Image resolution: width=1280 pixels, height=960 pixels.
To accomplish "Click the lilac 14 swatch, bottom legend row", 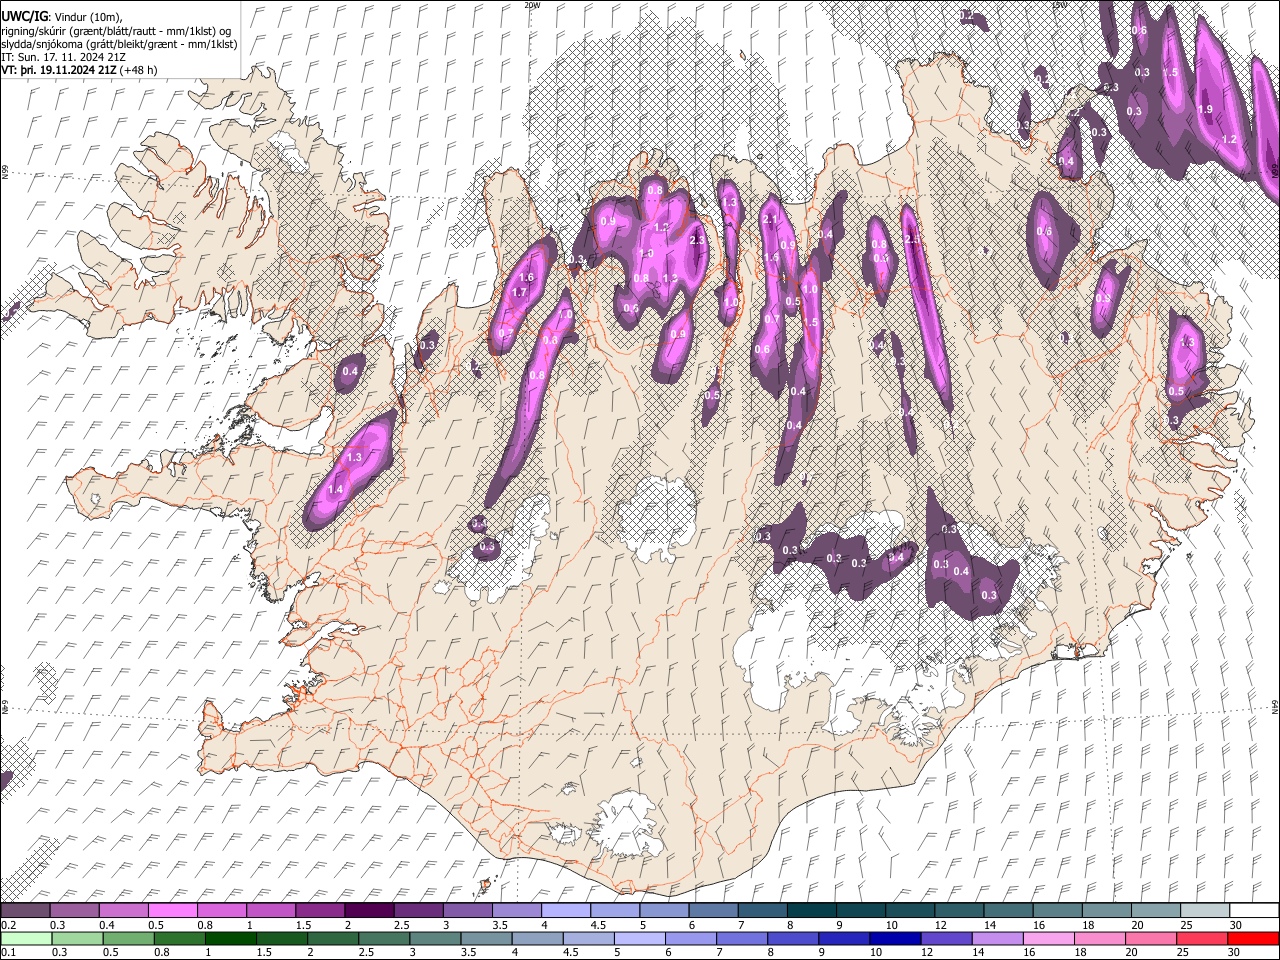I will pos(997,938).
